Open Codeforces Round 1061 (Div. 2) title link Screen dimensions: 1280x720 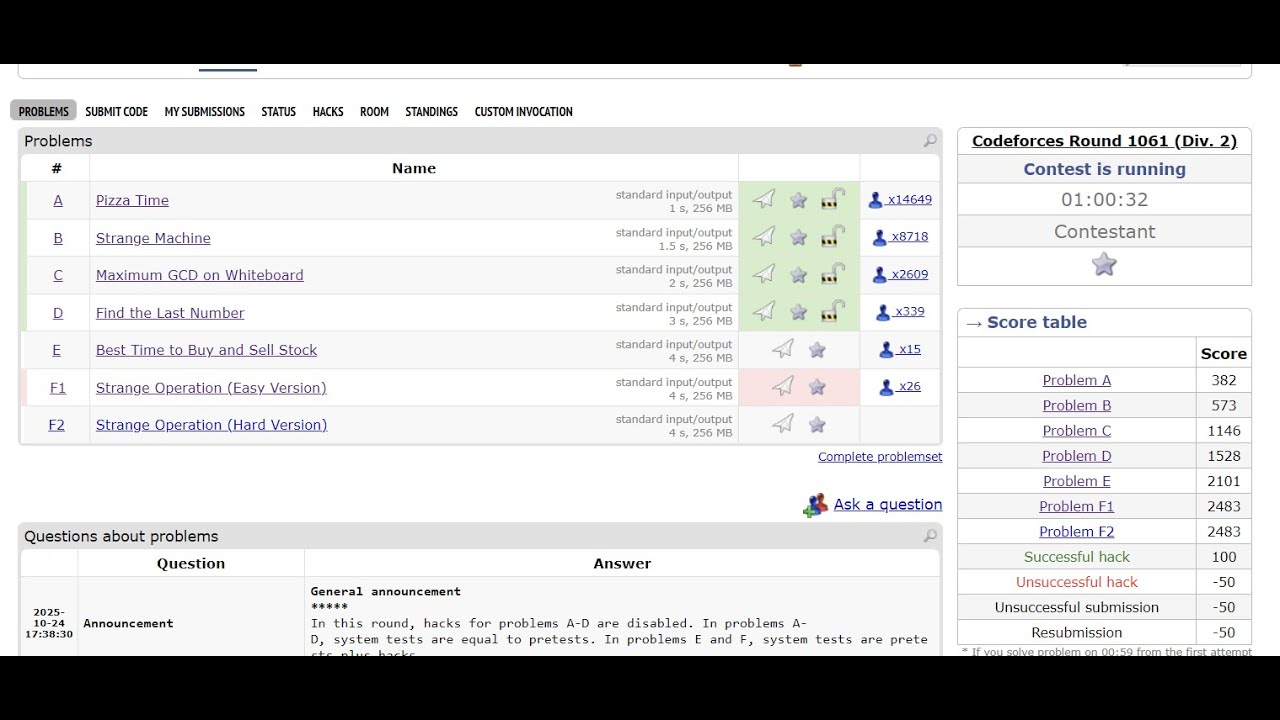[1104, 141]
